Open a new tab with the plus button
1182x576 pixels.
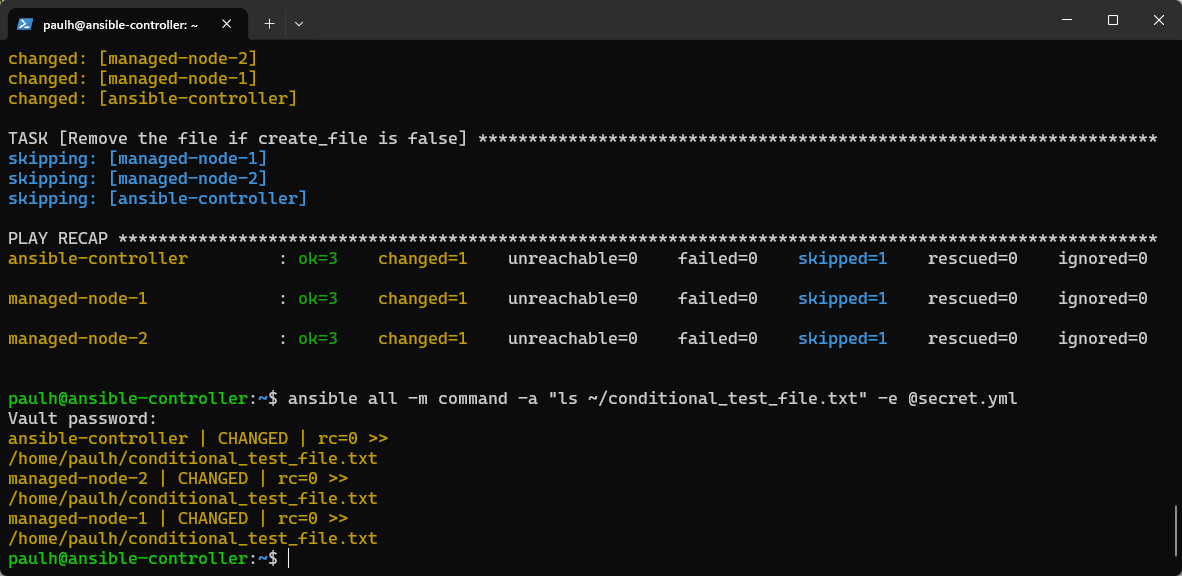(269, 23)
